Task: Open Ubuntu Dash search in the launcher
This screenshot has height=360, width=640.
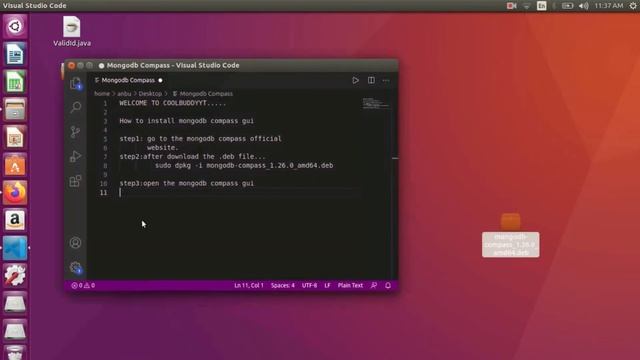Action: click(x=15, y=27)
